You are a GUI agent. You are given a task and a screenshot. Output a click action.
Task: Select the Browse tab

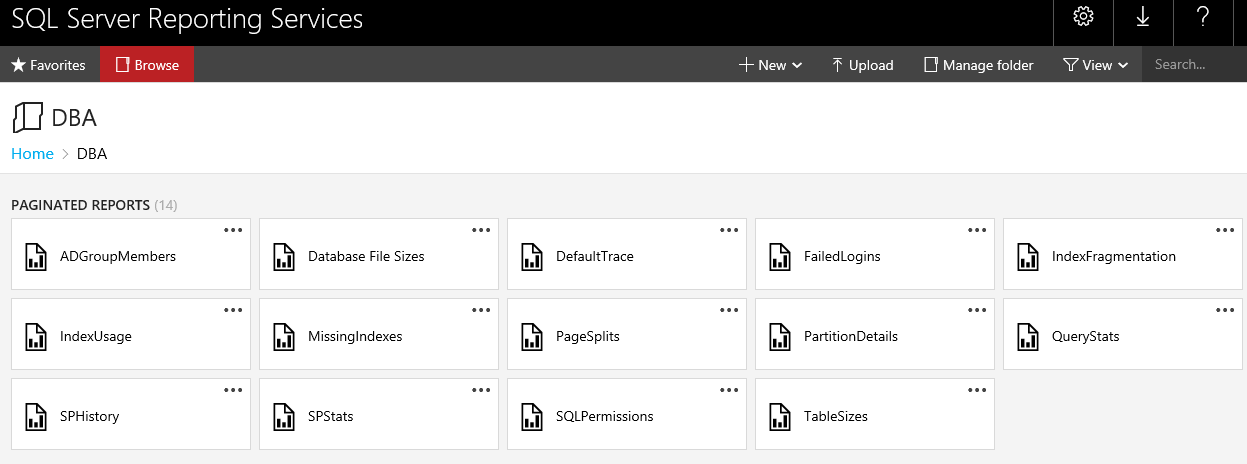tap(147, 65)
